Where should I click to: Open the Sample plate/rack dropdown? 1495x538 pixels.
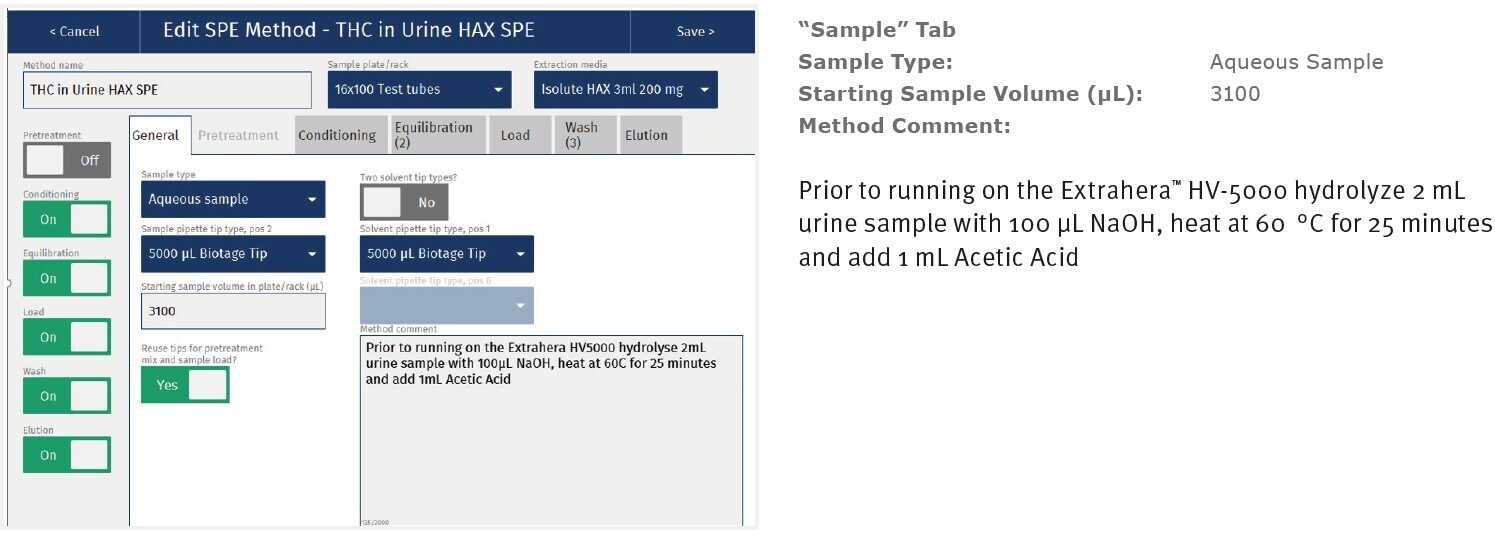[x=419, y=90]
